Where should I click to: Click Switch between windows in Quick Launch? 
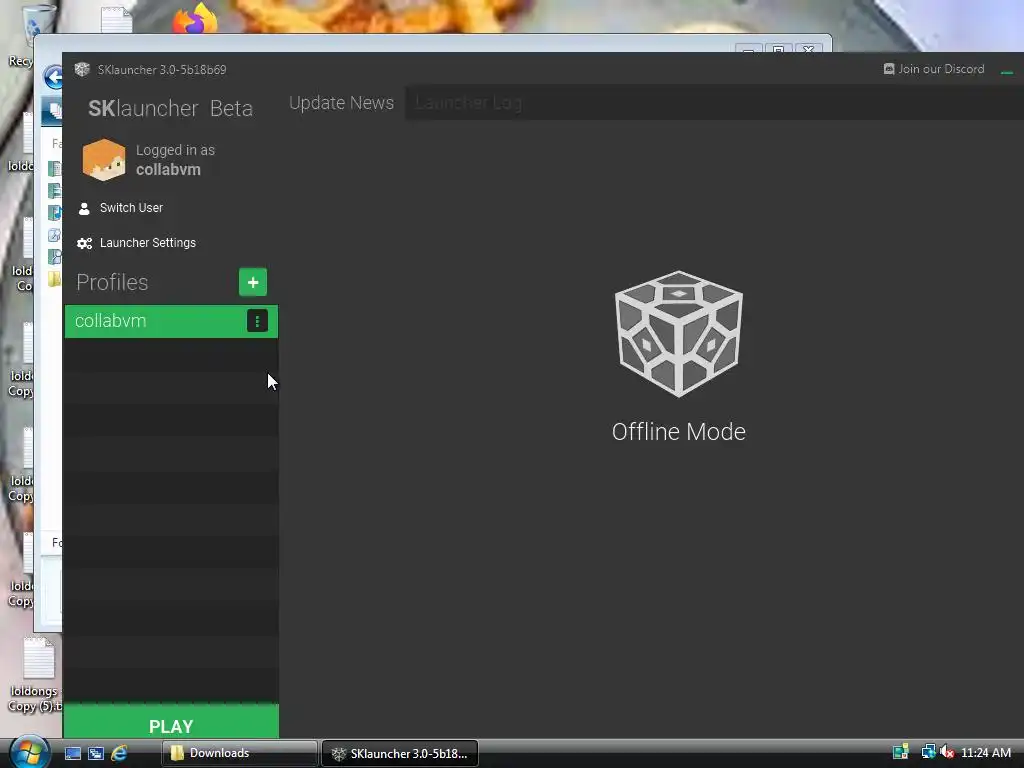pos(96,753)
